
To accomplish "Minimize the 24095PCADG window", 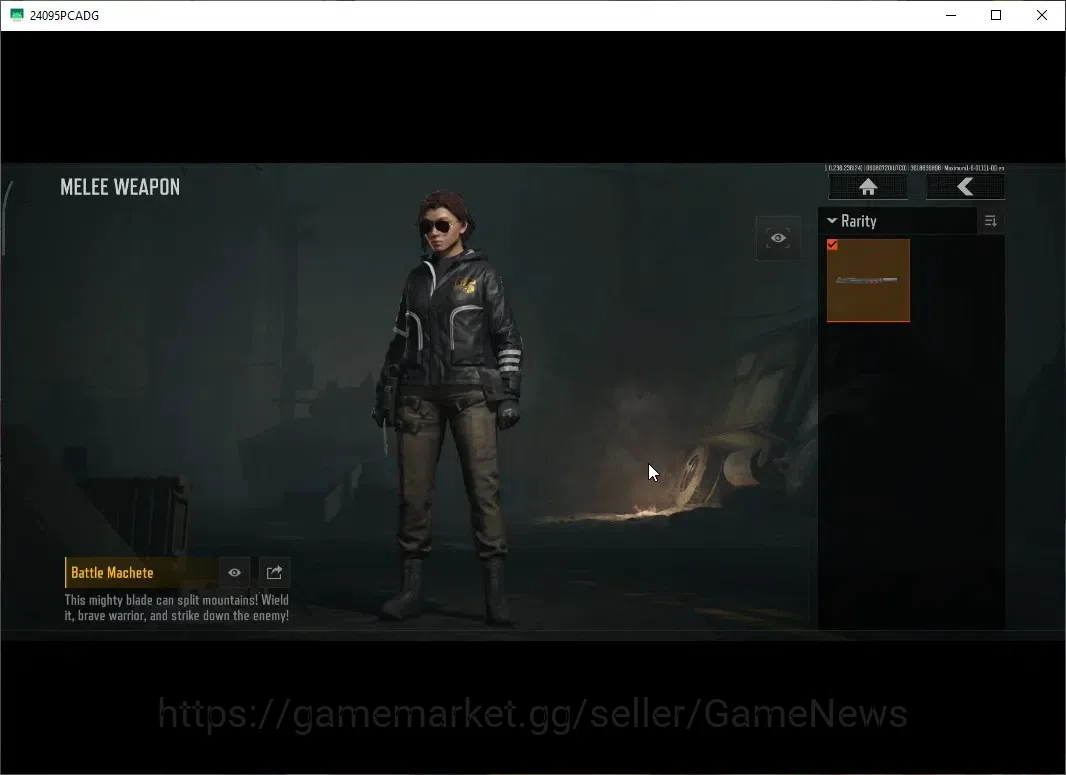I will tap(951, 15).
